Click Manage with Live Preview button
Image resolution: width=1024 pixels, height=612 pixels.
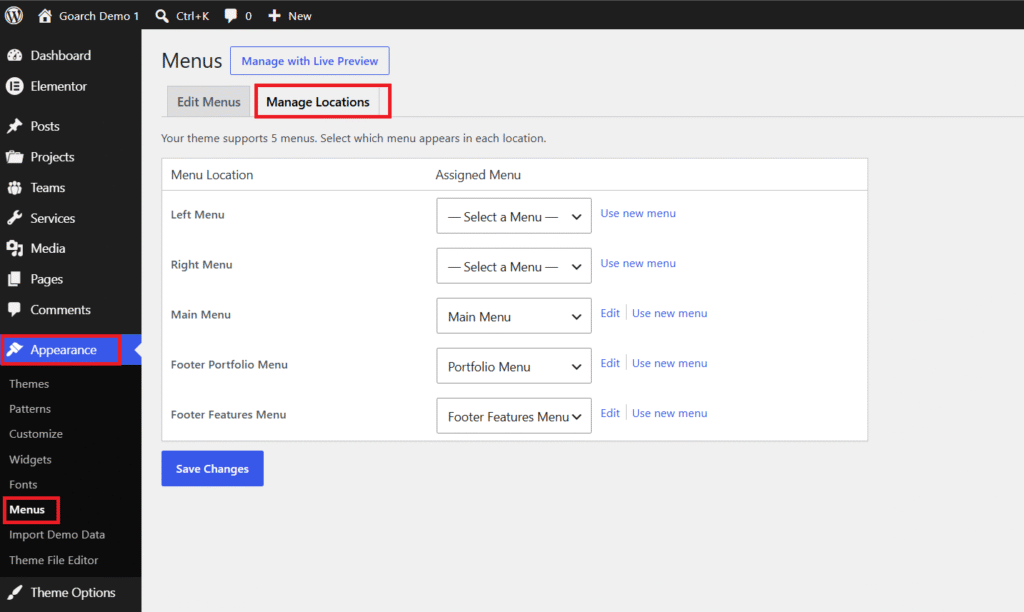click(310, 61)
